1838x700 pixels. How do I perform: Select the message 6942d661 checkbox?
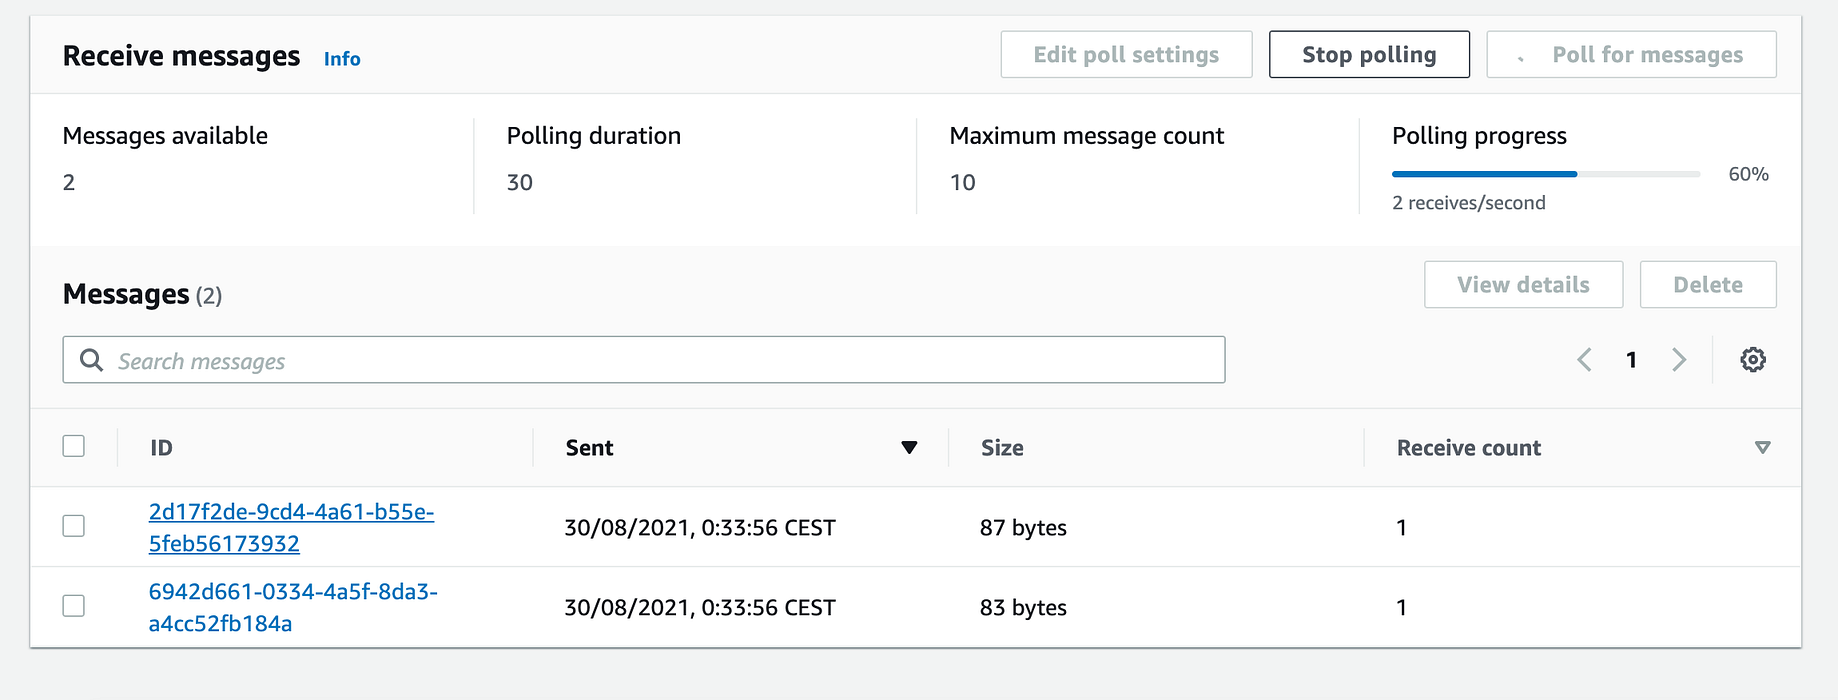[74, 606]
